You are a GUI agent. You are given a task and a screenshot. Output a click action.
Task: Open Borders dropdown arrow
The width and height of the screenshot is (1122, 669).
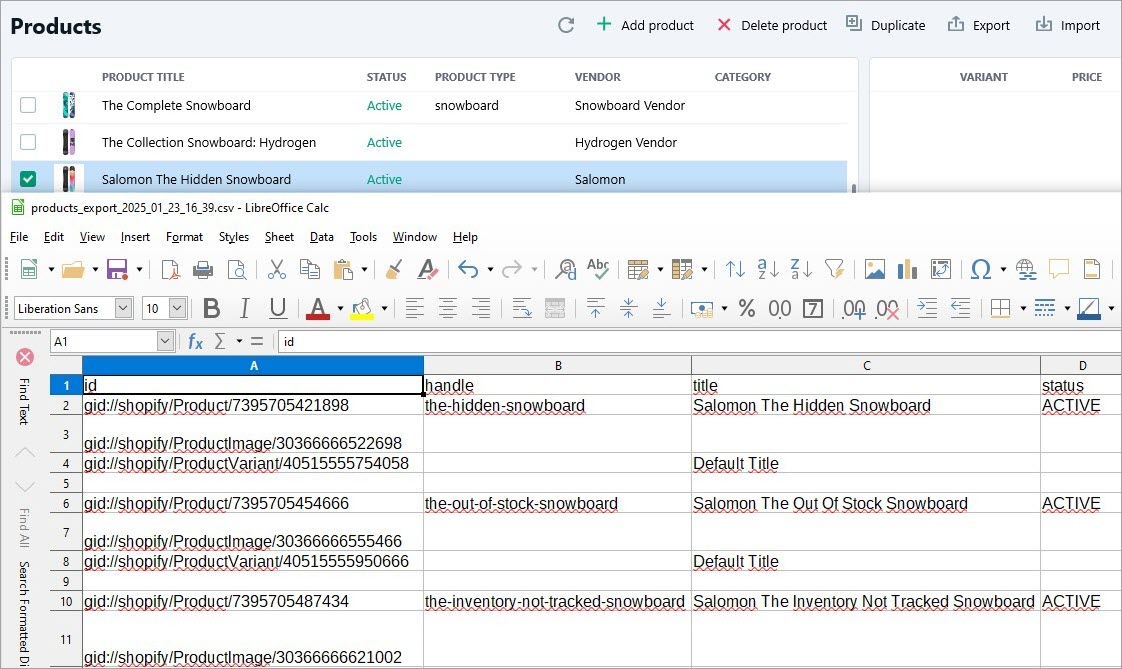[x=1023, y=308]
